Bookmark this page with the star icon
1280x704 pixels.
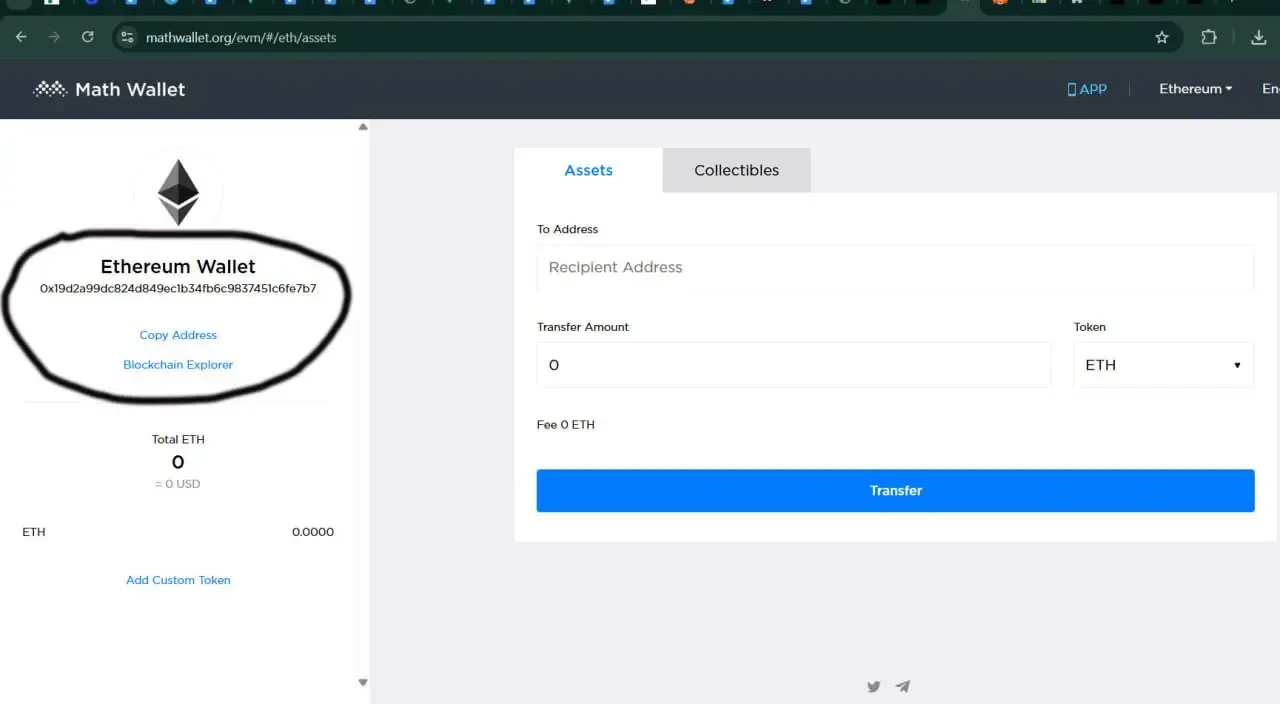(x=1162, y=37)
